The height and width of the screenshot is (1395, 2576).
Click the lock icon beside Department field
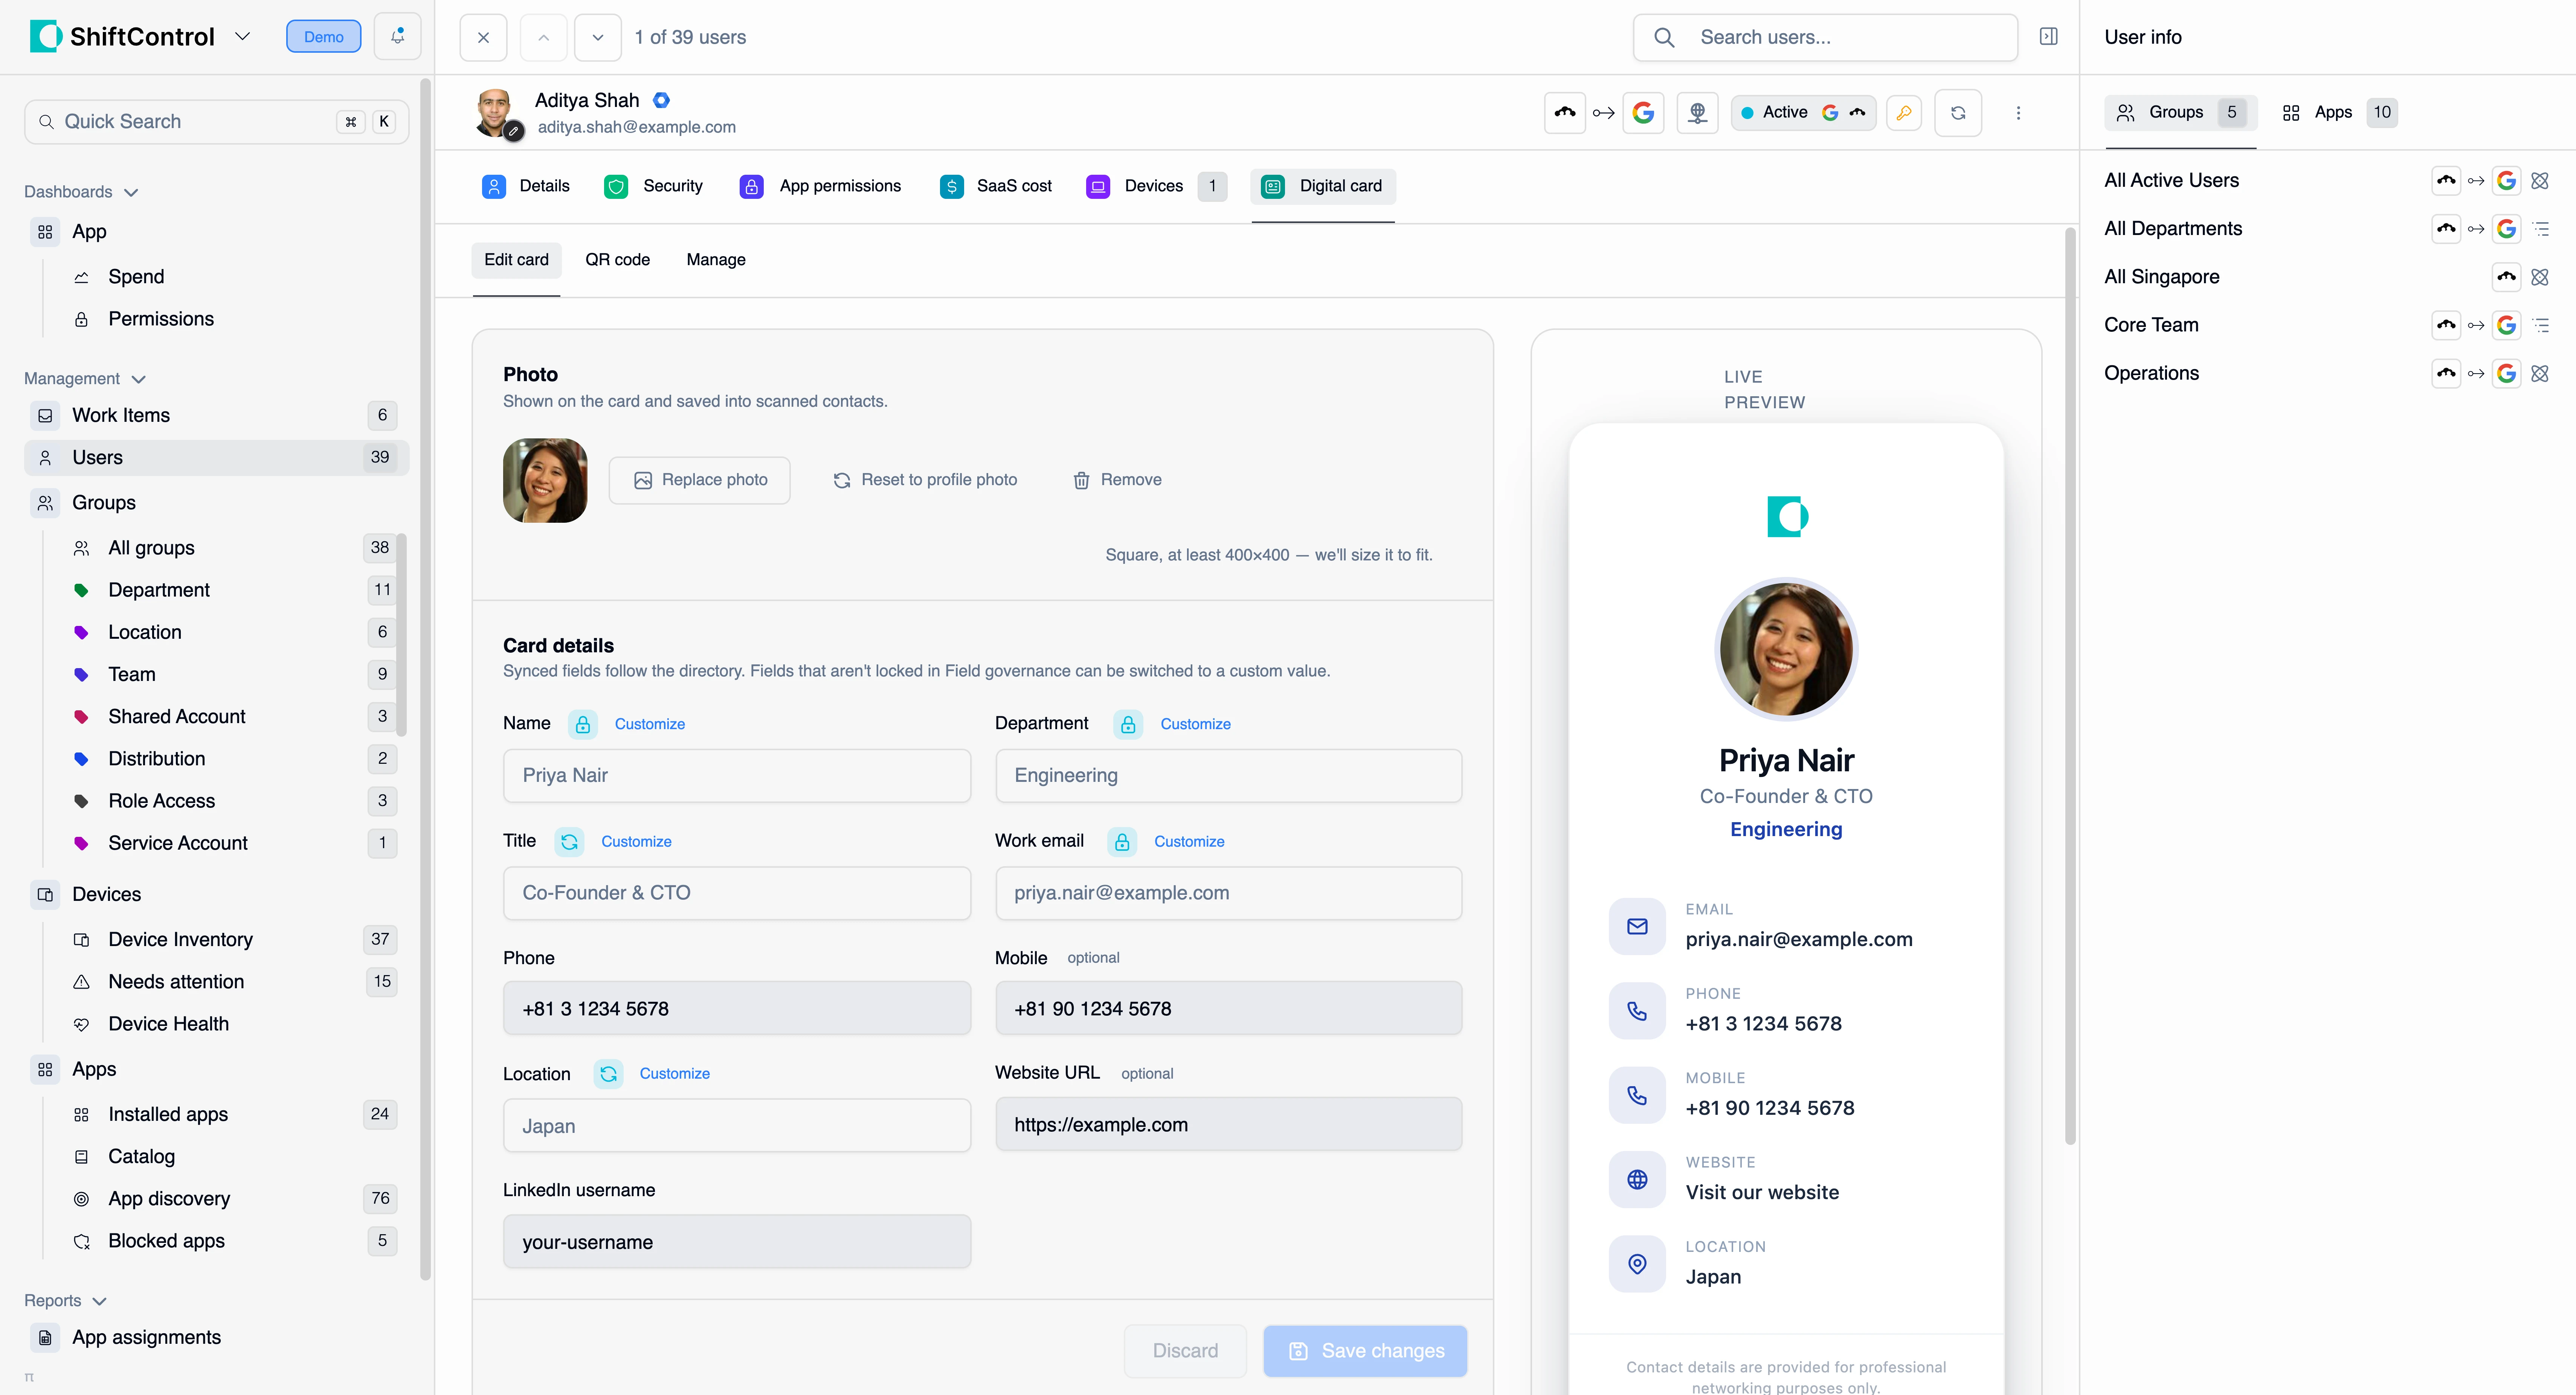[x=1128, y=724]
